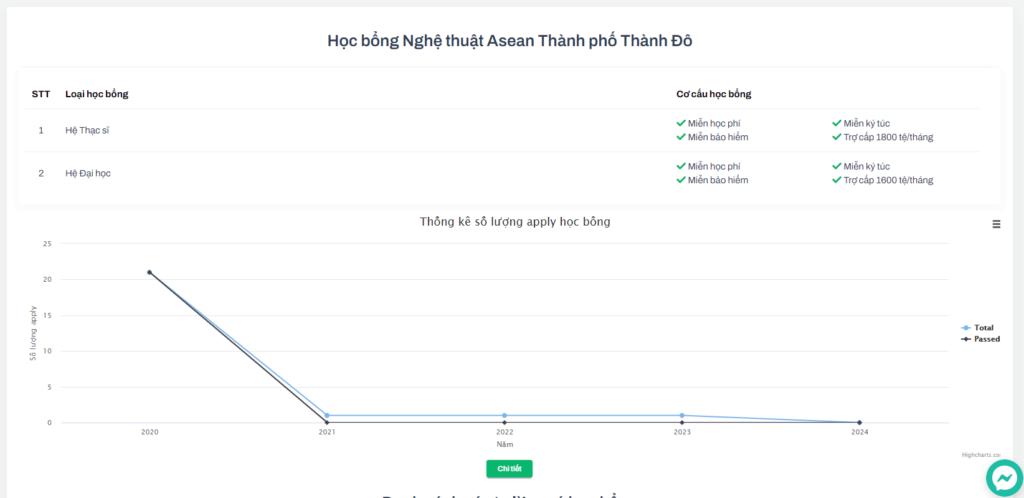Screen dimensions: 1024x498
Task: Click the Loại học bổng column header
Action: coord(97,94)
